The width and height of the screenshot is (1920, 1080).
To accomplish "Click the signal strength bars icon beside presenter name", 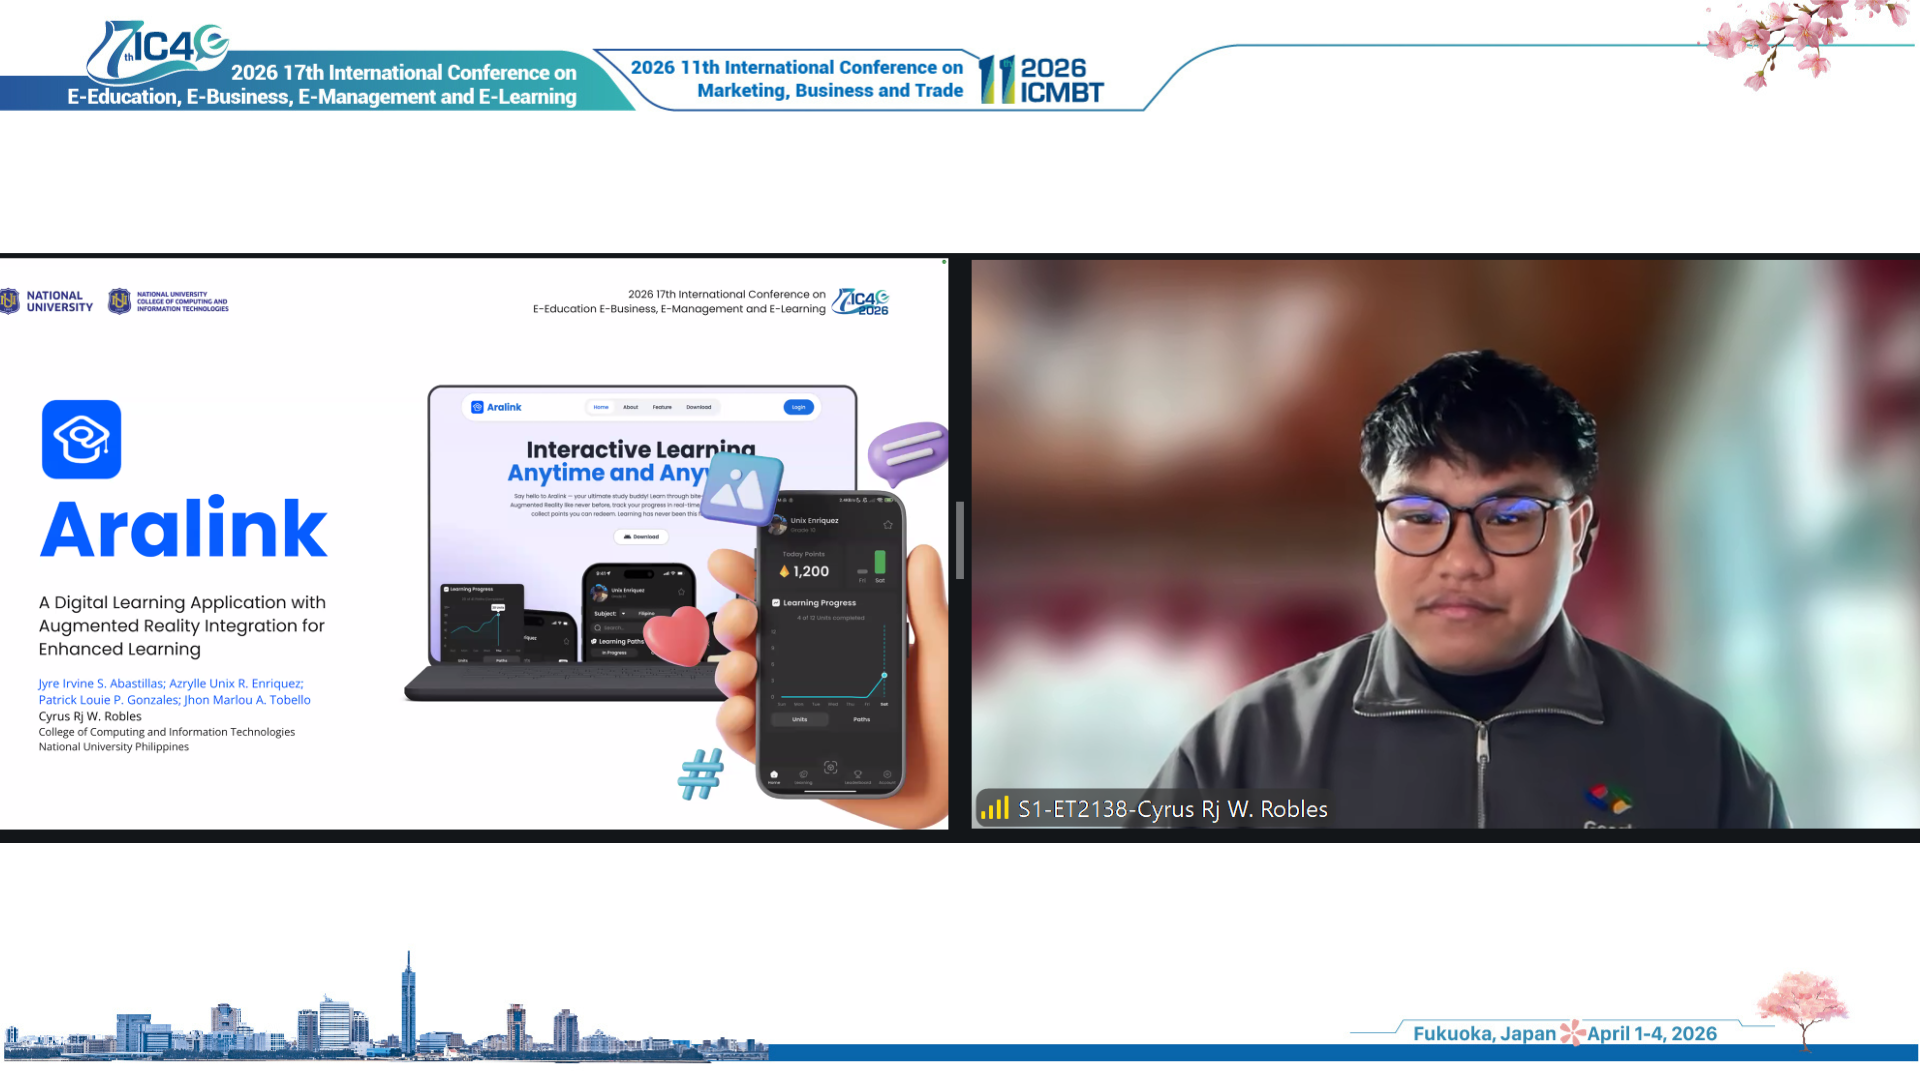I will pos(995,808).
